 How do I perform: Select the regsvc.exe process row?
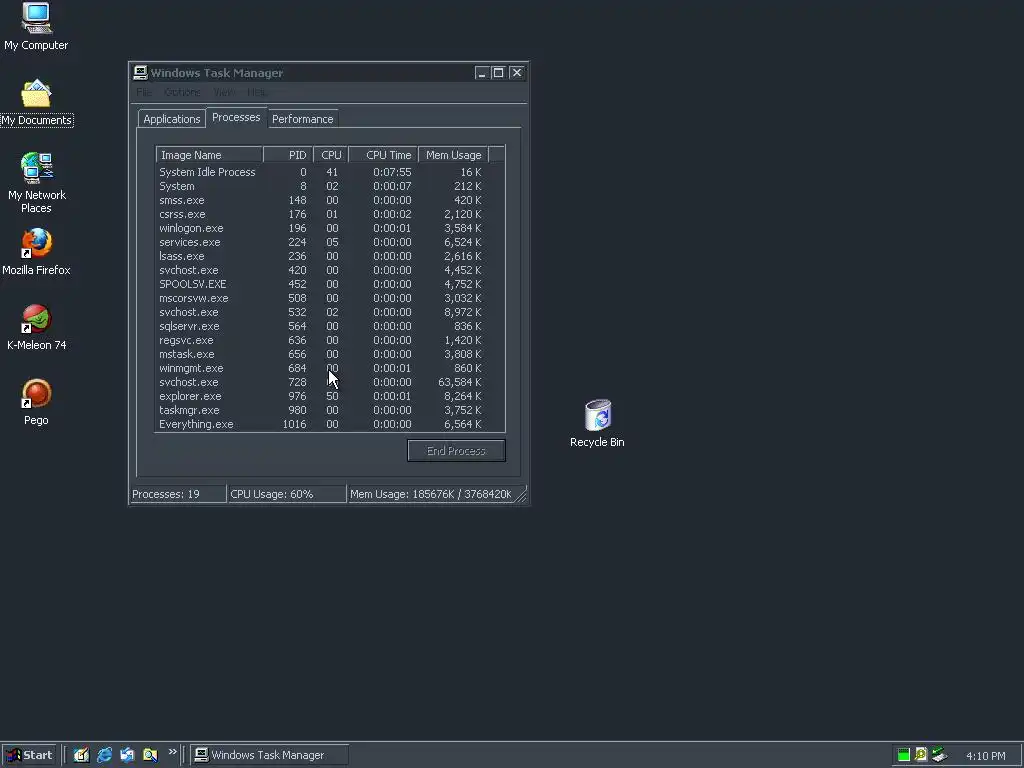(330, 340)
